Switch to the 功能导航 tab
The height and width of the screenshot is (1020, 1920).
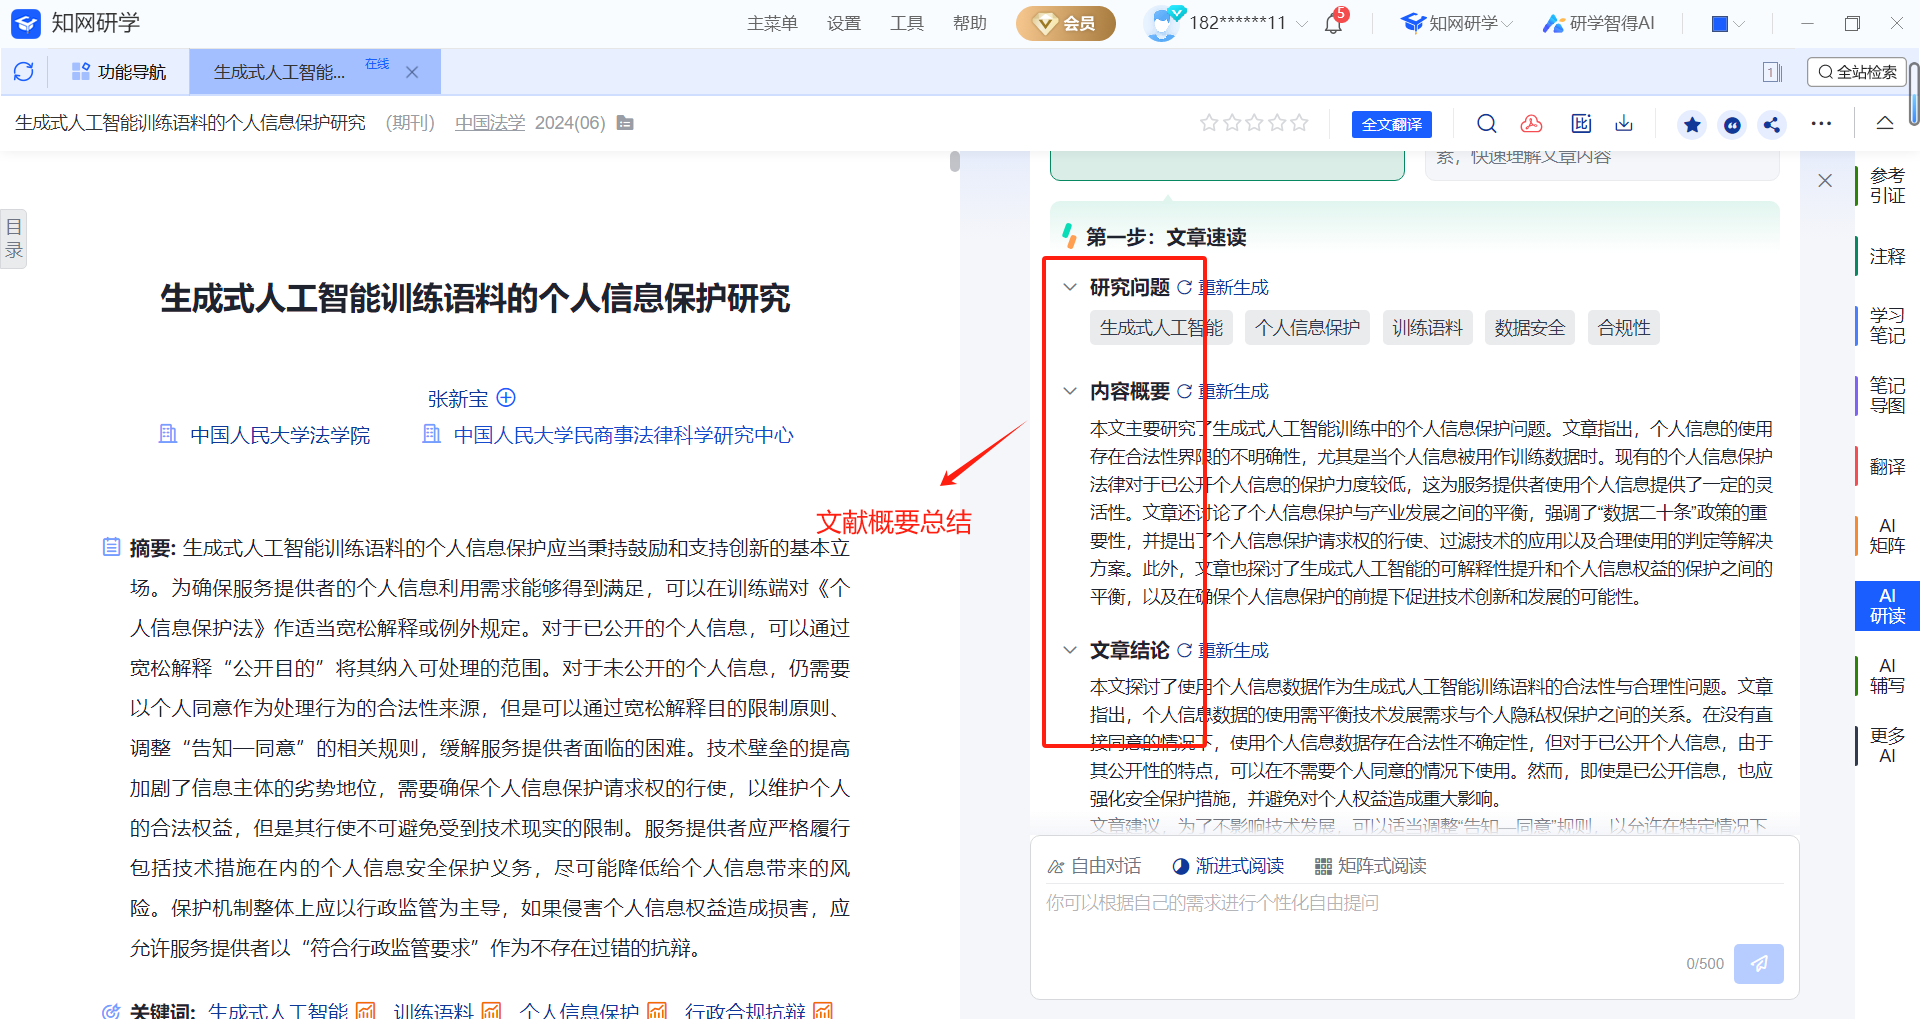(x=120, y=72)
